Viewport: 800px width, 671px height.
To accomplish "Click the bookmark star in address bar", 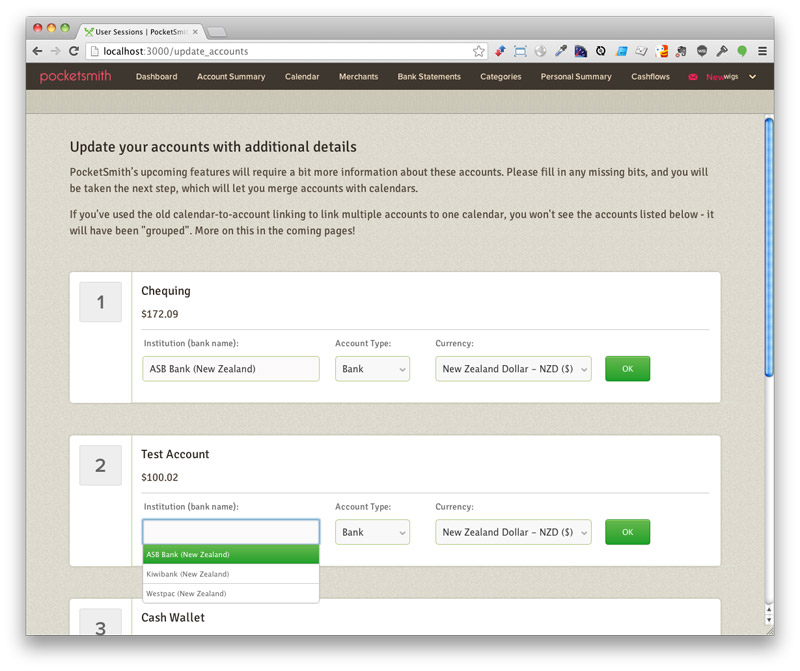I will pos(479,51).
